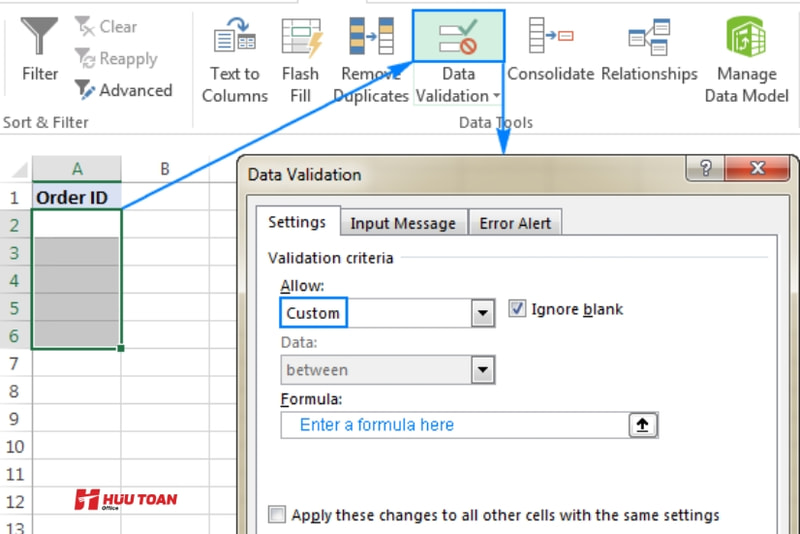This screenshot has width=800, height=534.
Task: Click the Data Validation icon
Action: click(x=458, y=37)
